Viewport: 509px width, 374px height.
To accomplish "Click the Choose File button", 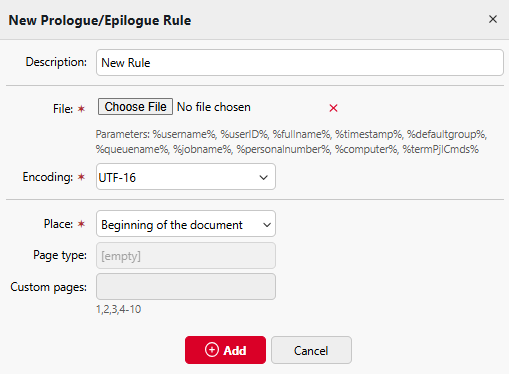I will click(135, 107).
